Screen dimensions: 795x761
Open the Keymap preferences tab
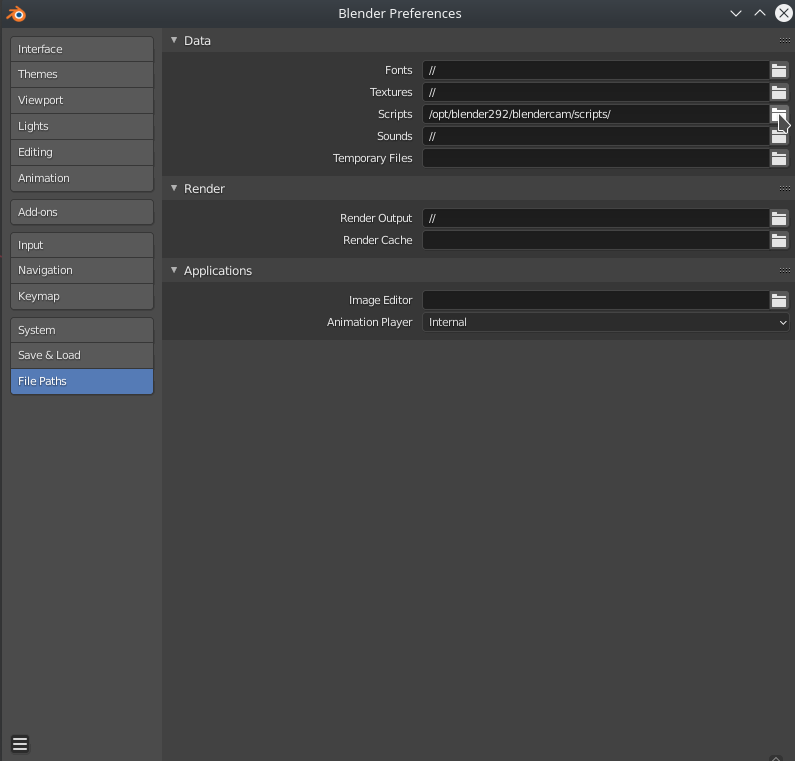82,296
